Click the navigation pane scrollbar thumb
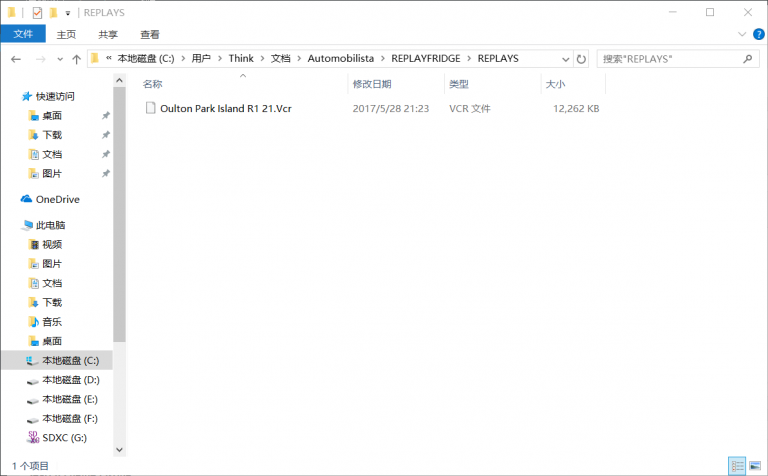768x476 pixels. click(119, 214)
